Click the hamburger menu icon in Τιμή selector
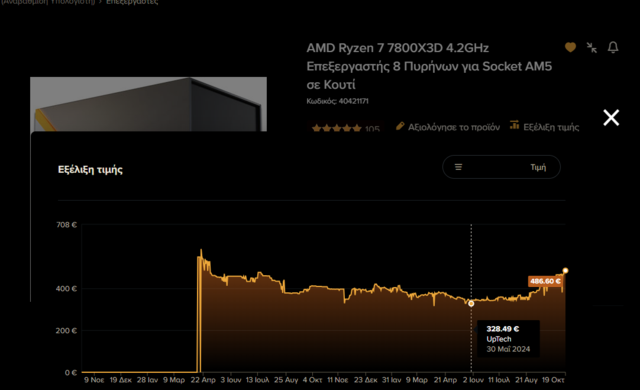Image resolution: width=640 pixels, height=390 pixels. (458, 167)
